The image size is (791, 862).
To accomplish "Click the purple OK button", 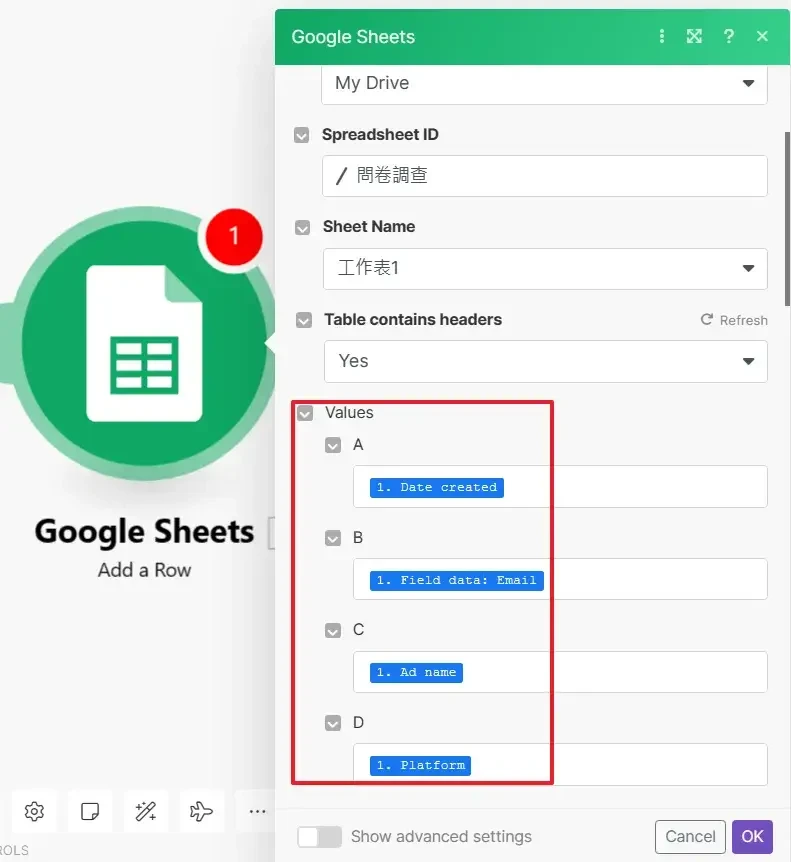I will [x=753, y=837].
